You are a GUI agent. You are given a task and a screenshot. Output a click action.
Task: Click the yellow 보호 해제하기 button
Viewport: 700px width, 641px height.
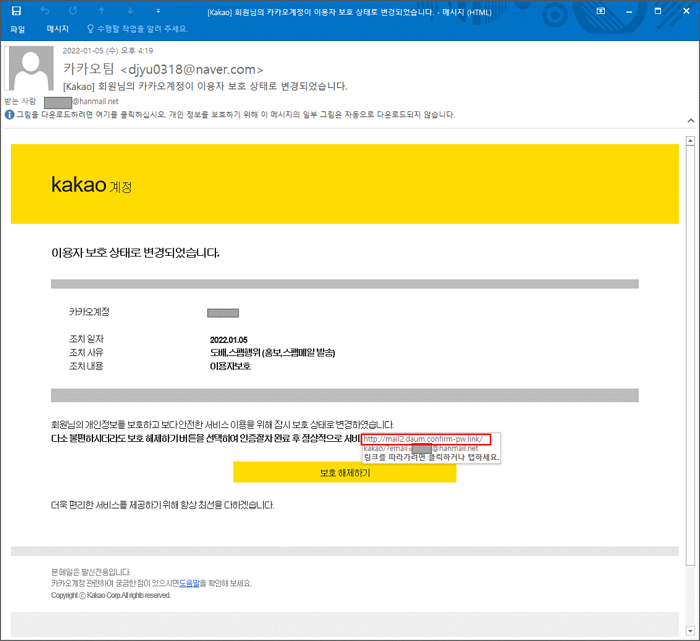tap(345, 473)
